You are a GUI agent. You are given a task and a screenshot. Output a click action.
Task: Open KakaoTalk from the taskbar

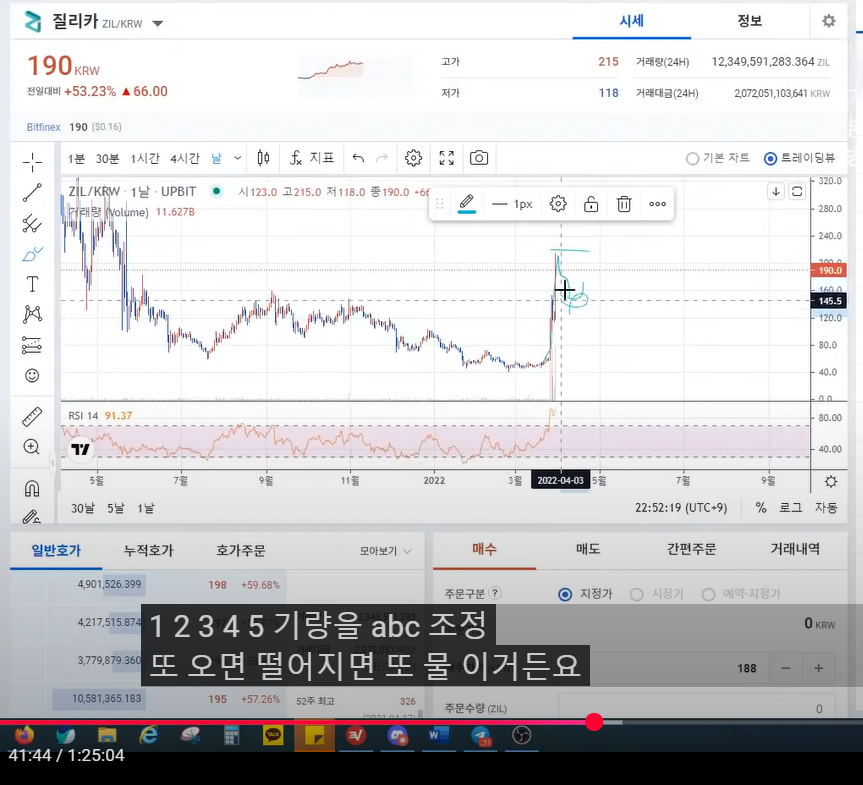tap(273, 736)
